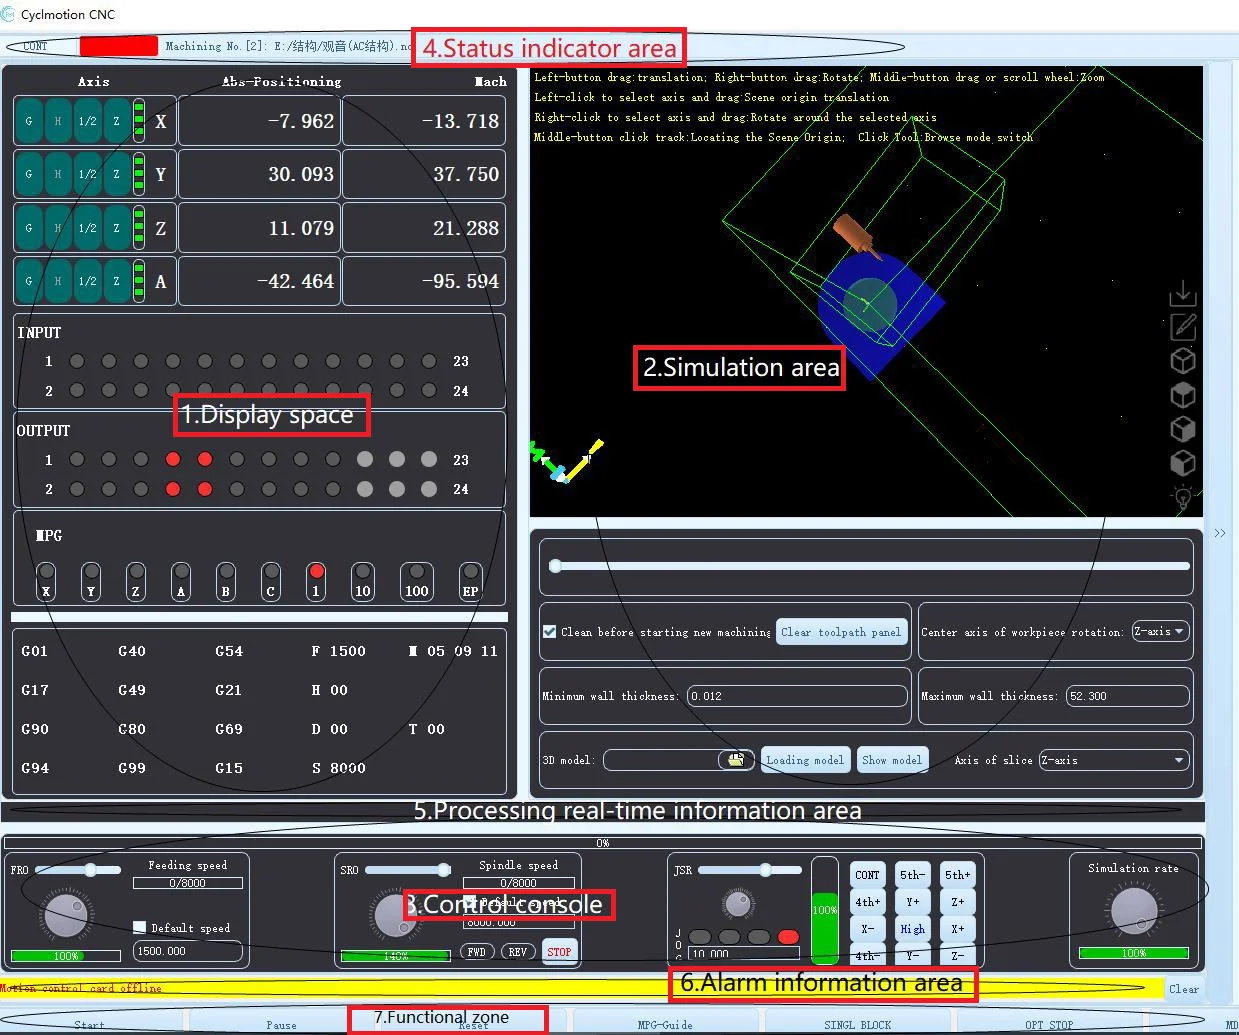Click the jog CONT mode button
The width and height of the screenshot is (1239, 1035).
coord(867,875)
